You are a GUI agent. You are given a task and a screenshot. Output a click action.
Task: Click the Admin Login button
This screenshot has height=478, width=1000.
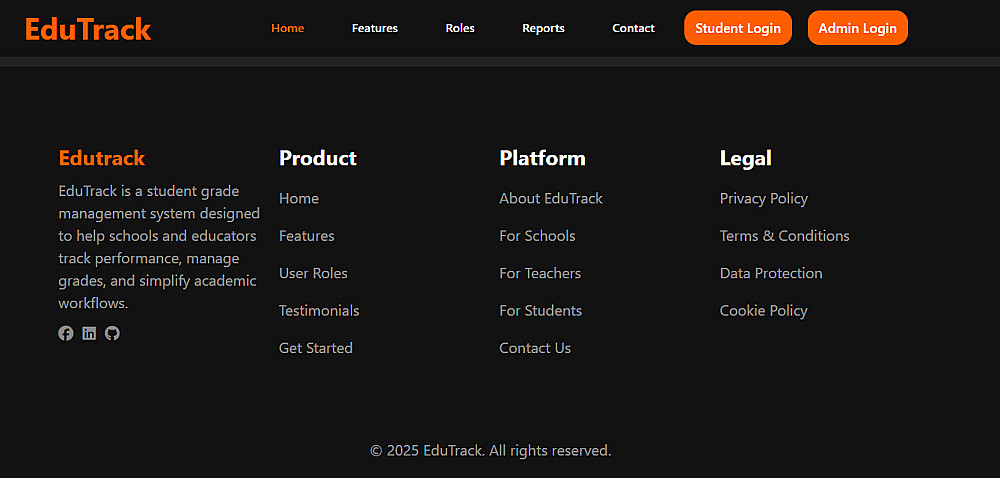point(857,28)
